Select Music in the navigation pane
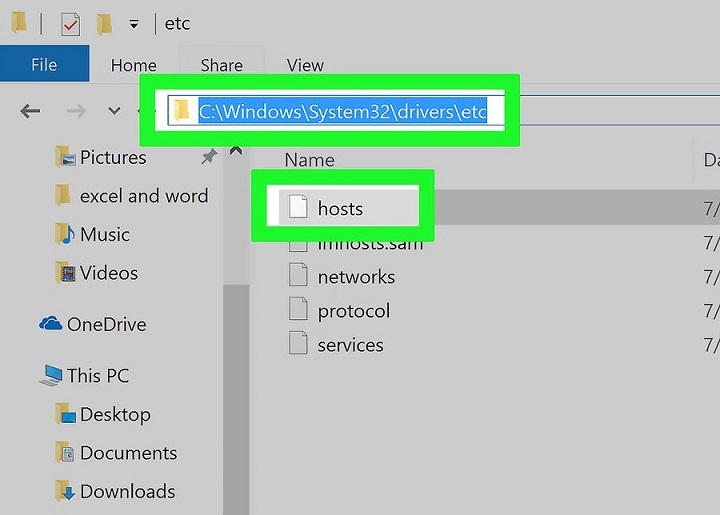Screen dimensions: 720x515 pyautogui.click(x=105, y=235)
